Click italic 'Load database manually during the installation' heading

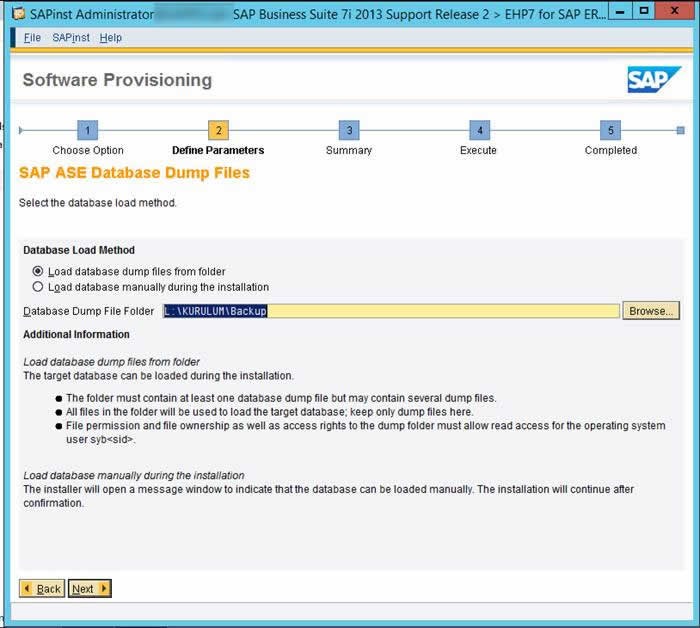[134, 476]
